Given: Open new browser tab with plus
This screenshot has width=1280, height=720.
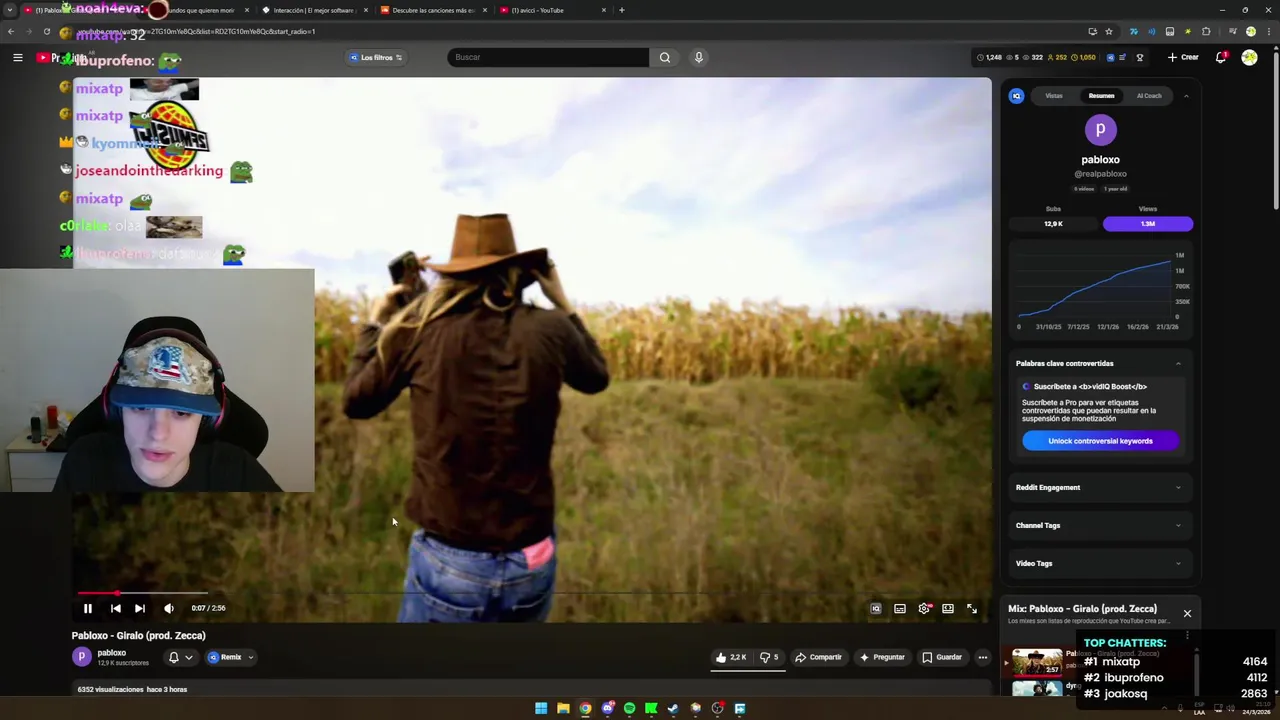Looking at the screenshot, I should click(x=621, y=10).
